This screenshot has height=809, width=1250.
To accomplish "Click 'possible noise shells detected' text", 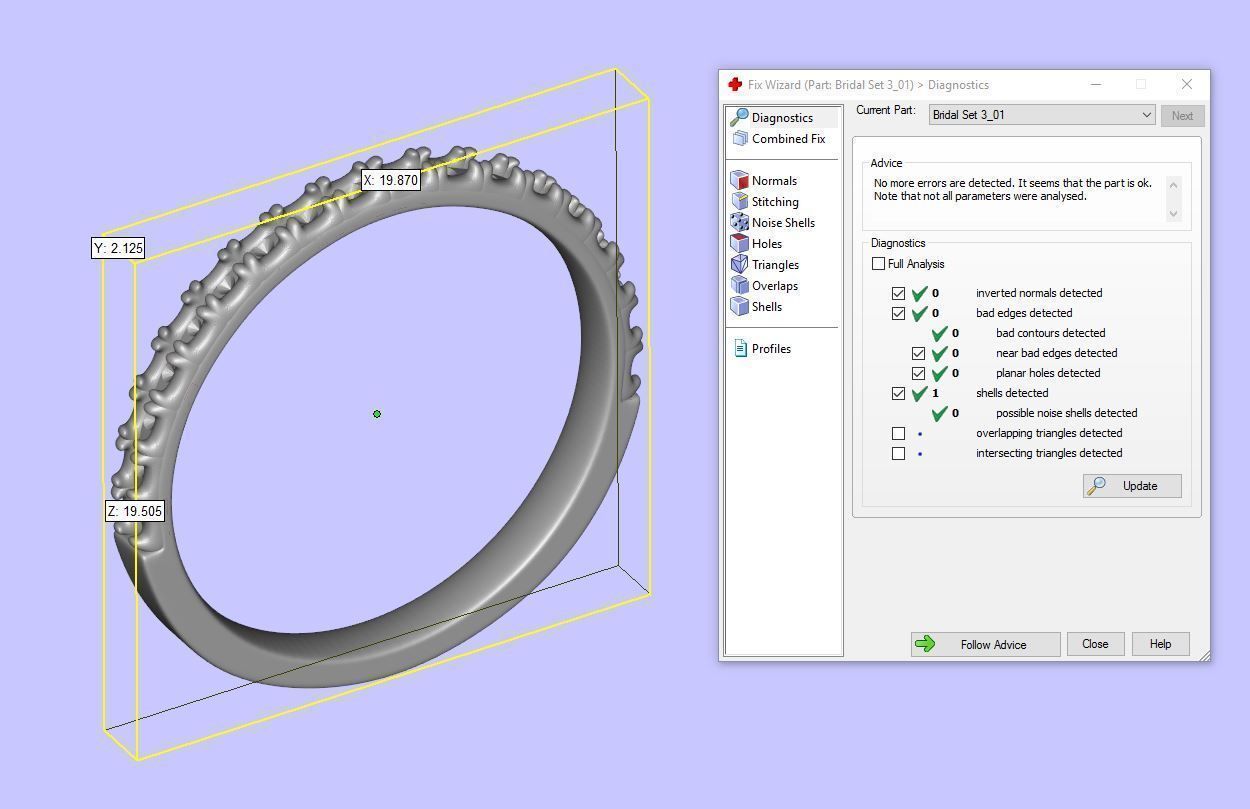I will tap(1066, 413).
